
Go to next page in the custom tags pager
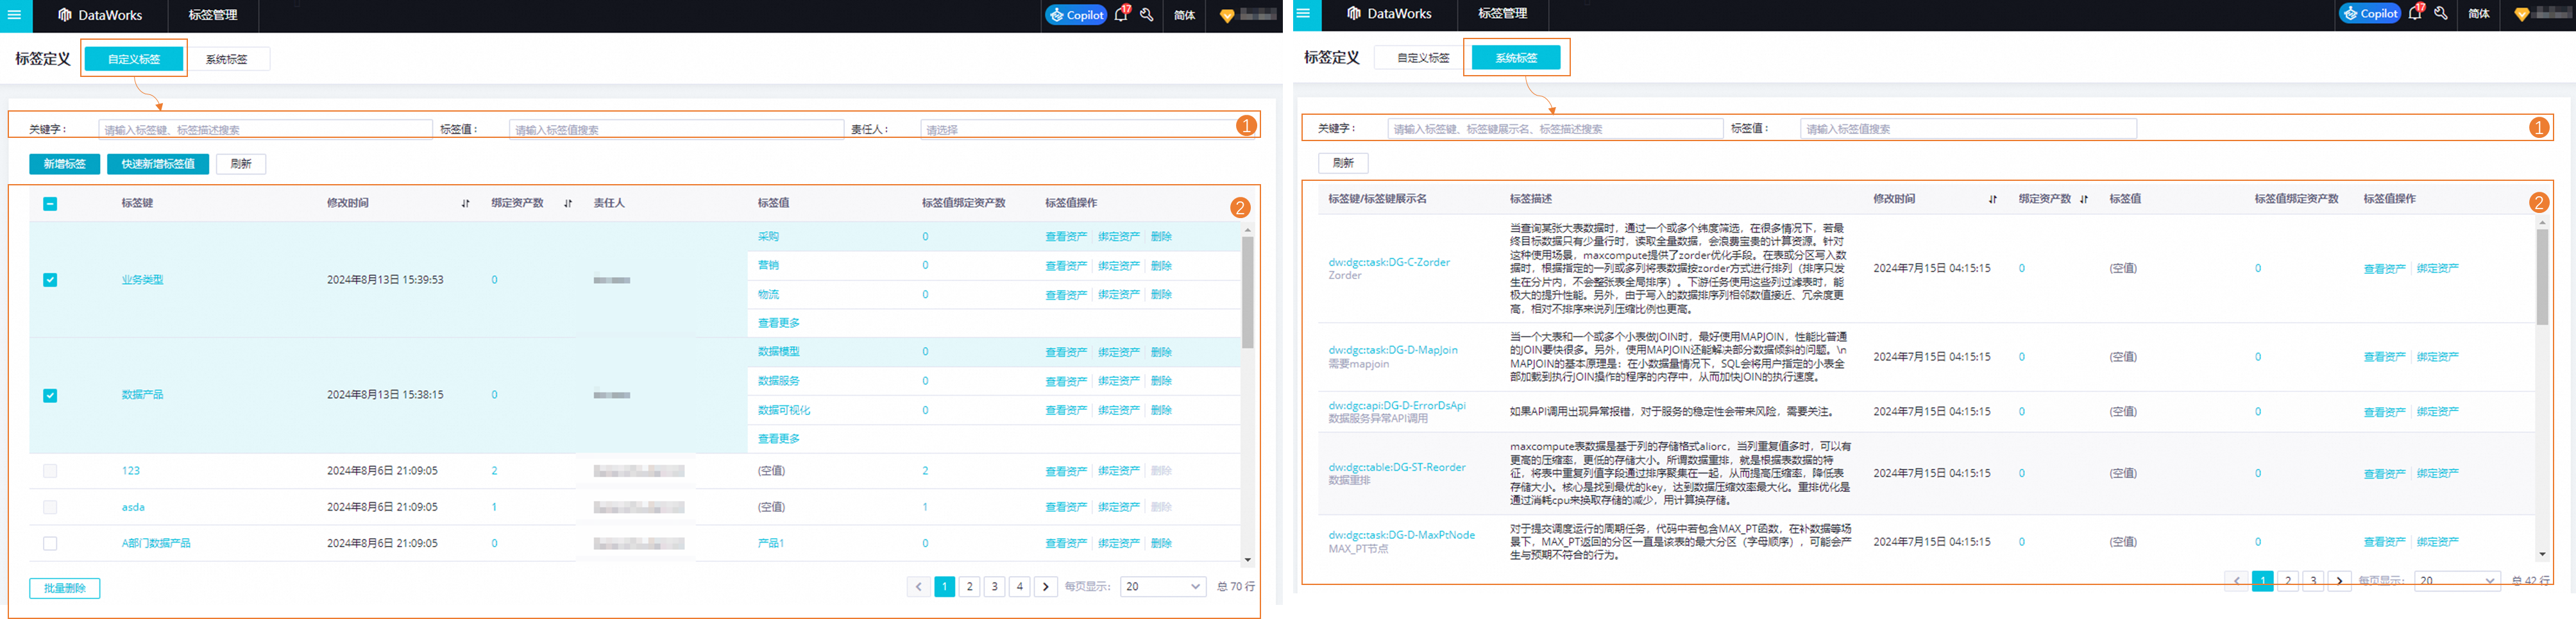coord(1046,587)
